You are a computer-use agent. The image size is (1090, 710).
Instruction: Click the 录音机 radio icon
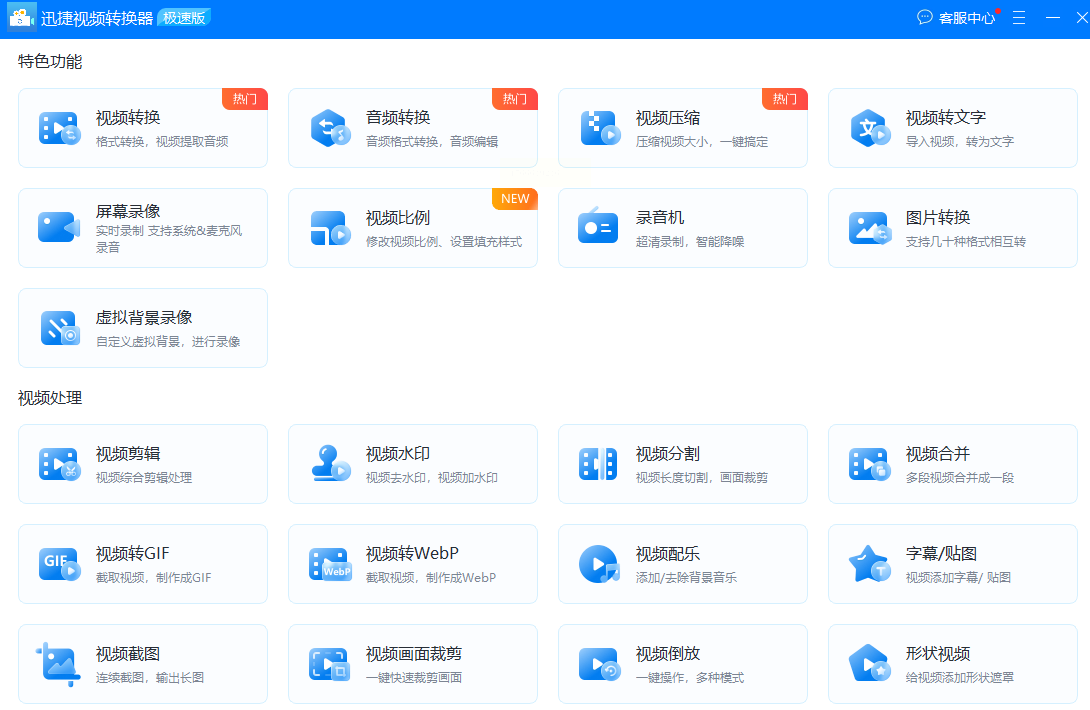[598, 225]
